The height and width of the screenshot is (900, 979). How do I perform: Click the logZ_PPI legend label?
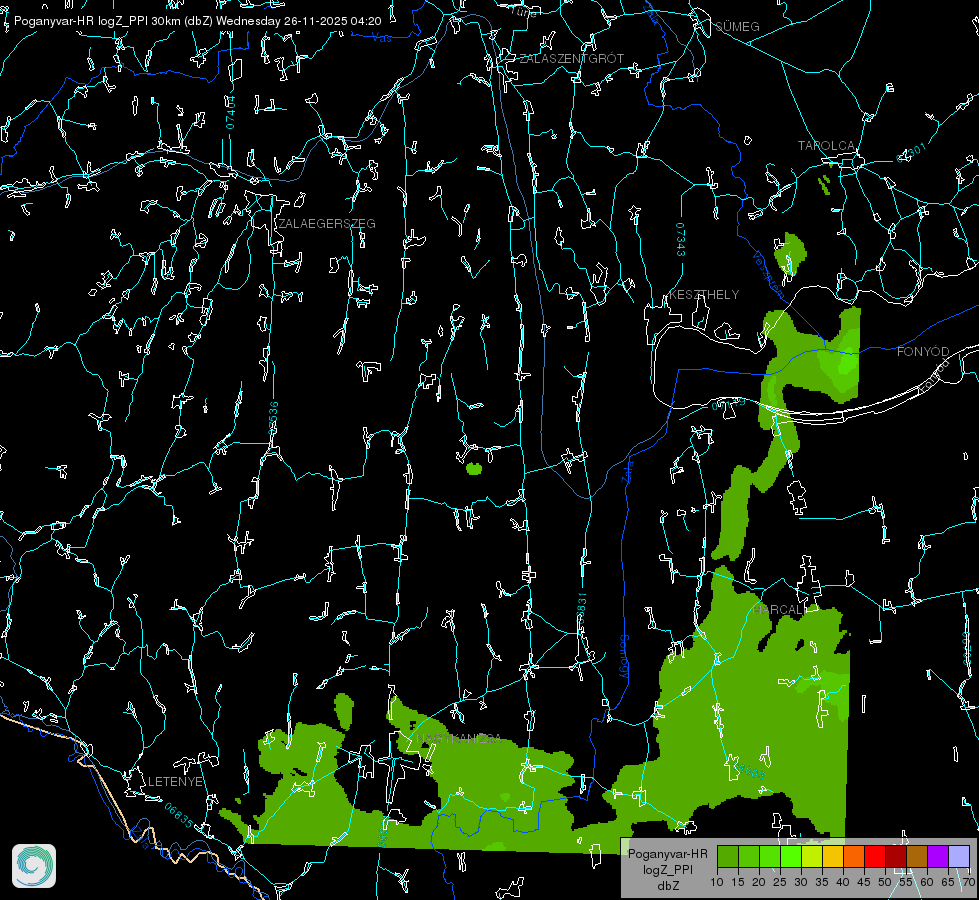667,869
